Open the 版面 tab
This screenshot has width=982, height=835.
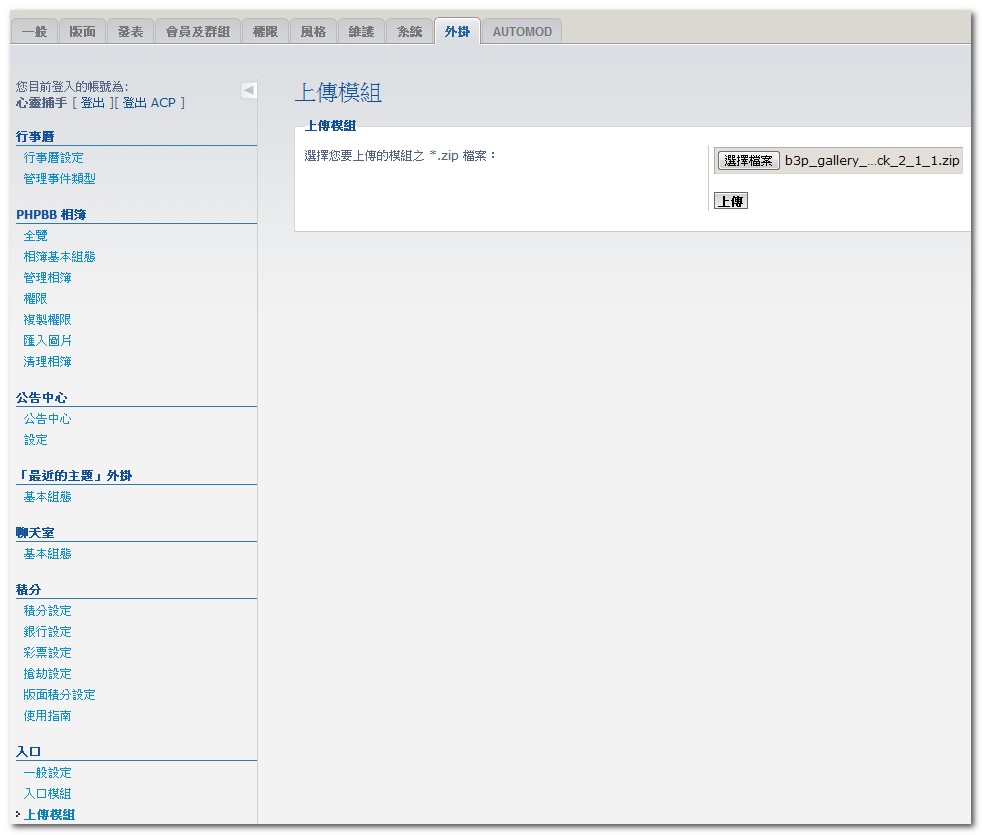coord(82,32)
